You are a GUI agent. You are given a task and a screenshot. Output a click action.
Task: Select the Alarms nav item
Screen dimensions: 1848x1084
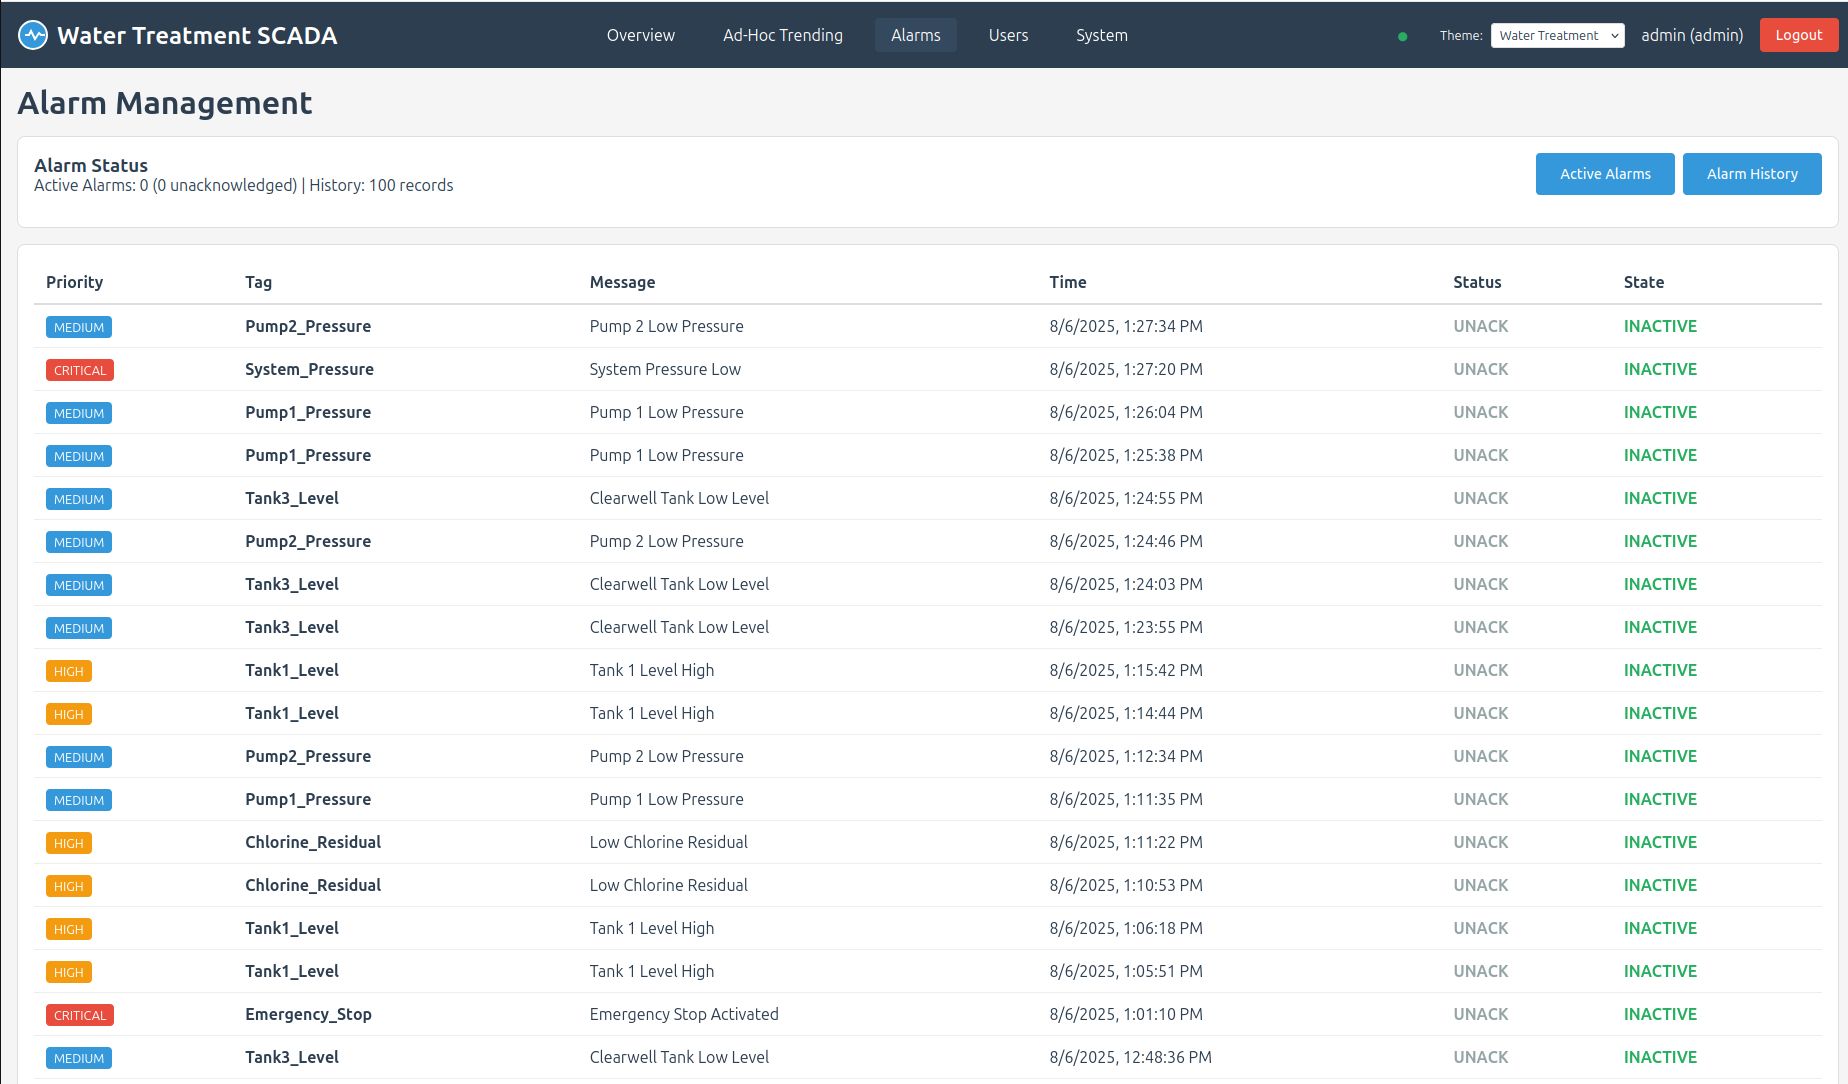coord(916,35)
